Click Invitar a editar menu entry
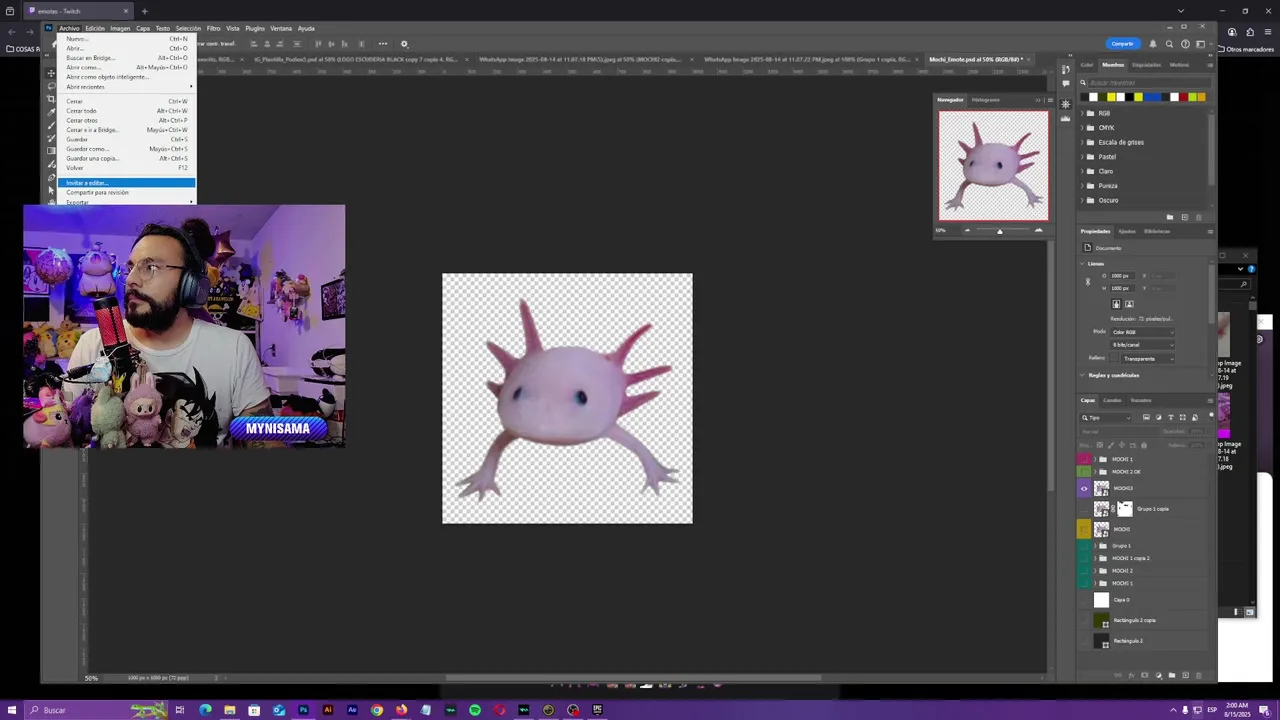The height and width of the screenshot is (720, 1280). pyautogui.click(x=126, y=183)
